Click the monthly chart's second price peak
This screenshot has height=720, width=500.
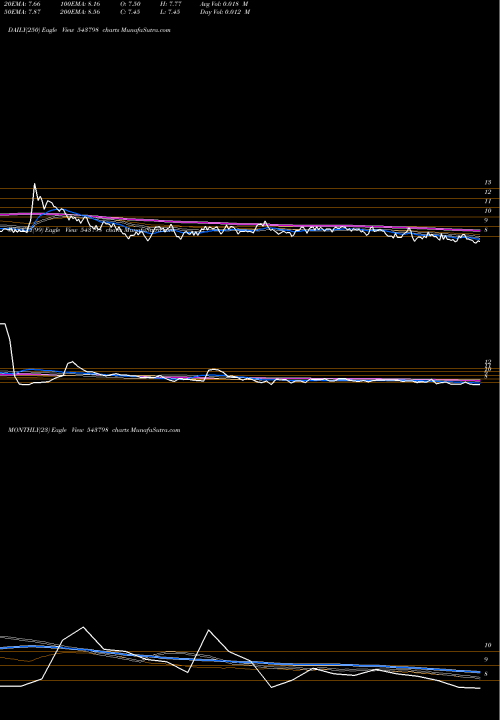209,630
